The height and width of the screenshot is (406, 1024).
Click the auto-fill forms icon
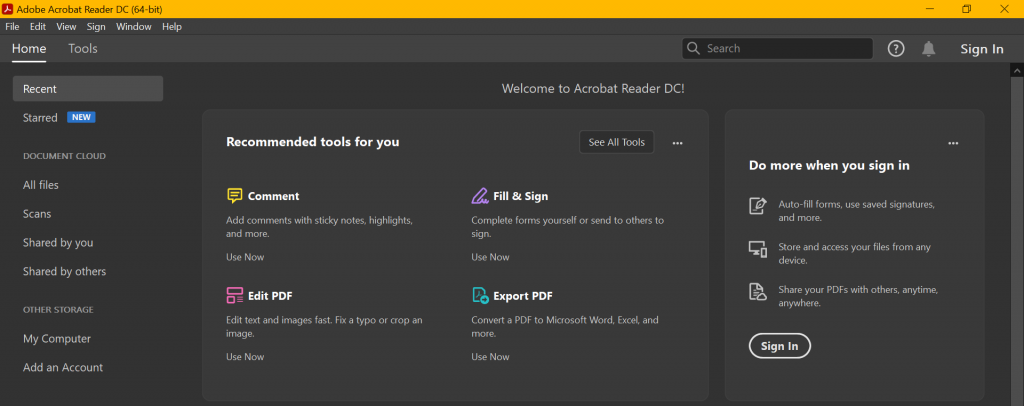tap(758, 206)
